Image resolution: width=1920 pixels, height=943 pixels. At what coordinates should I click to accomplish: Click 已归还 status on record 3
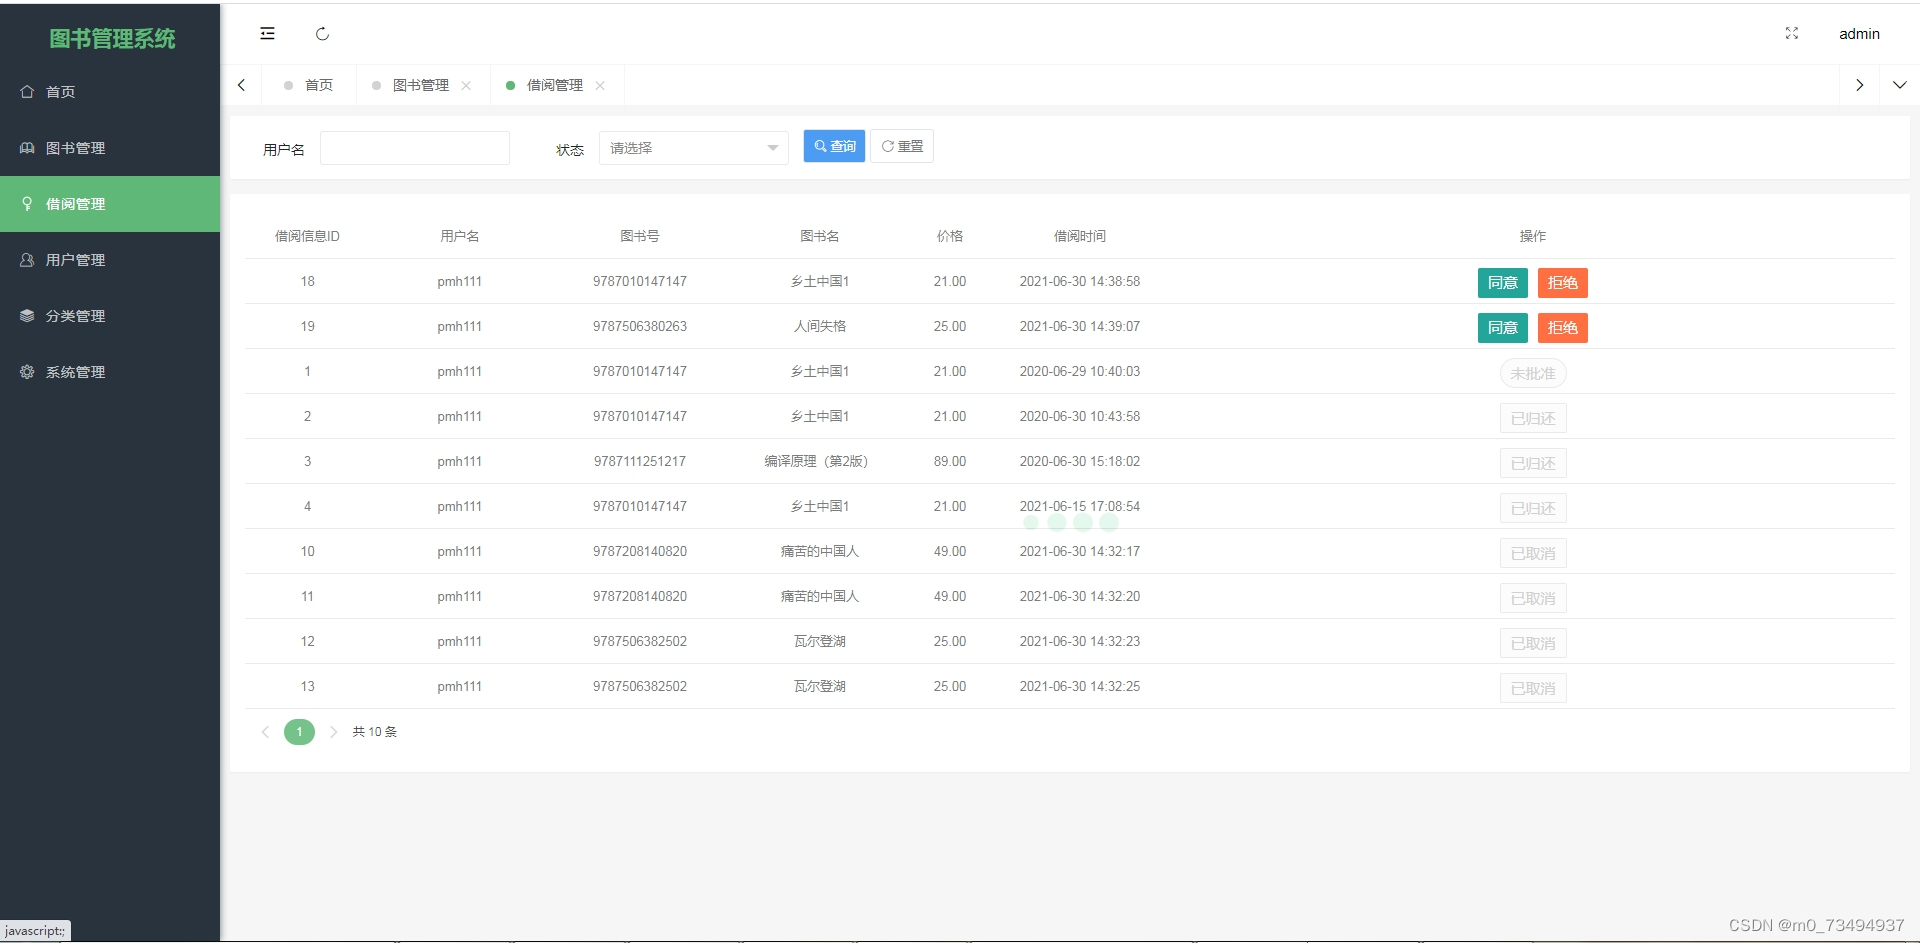(1533, 463)
